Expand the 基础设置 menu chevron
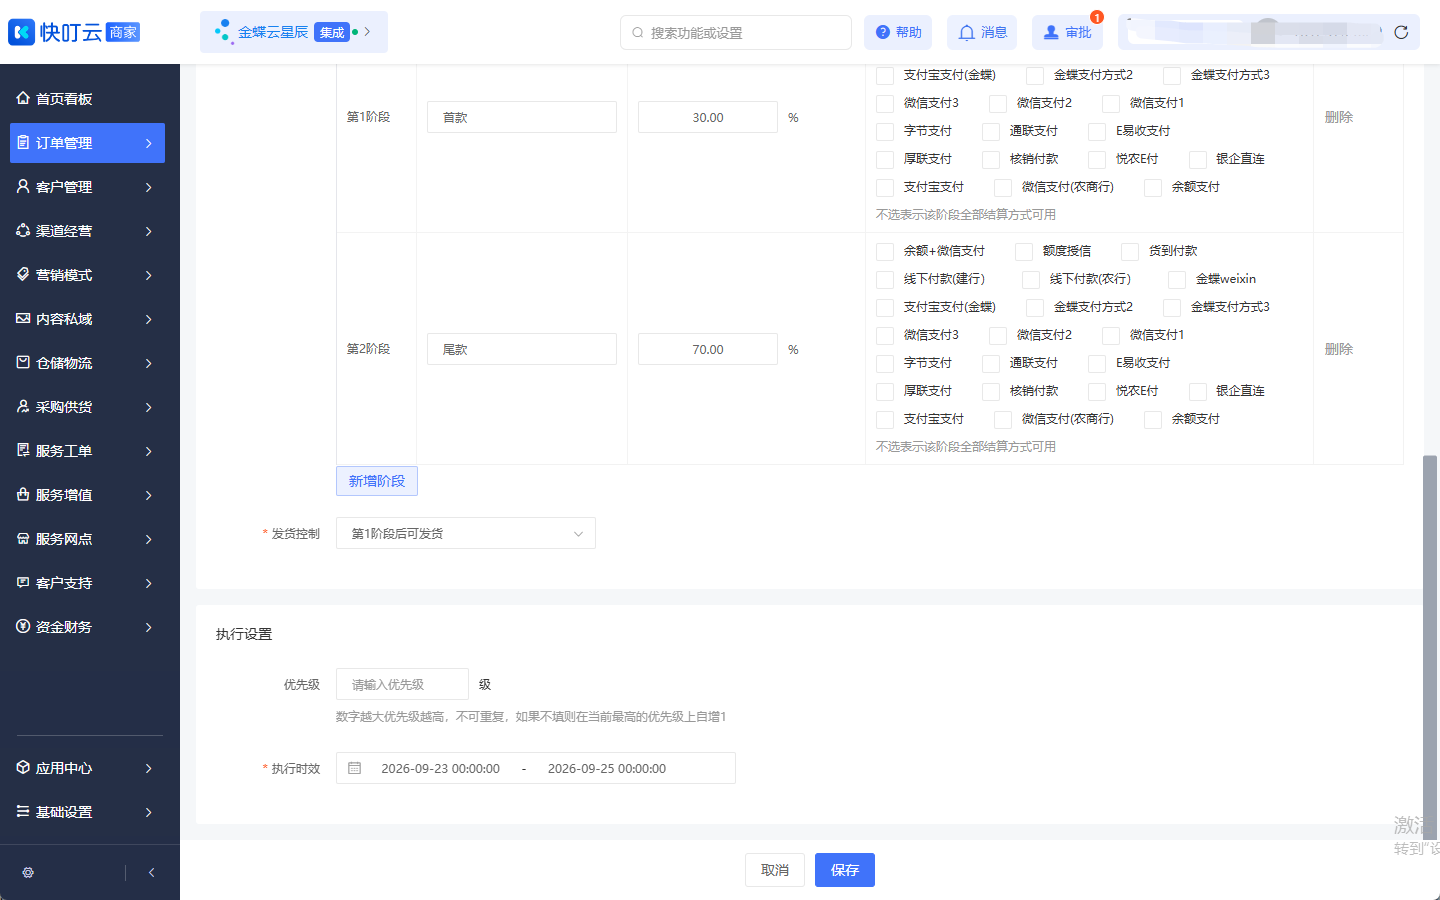 pos(149,812)
